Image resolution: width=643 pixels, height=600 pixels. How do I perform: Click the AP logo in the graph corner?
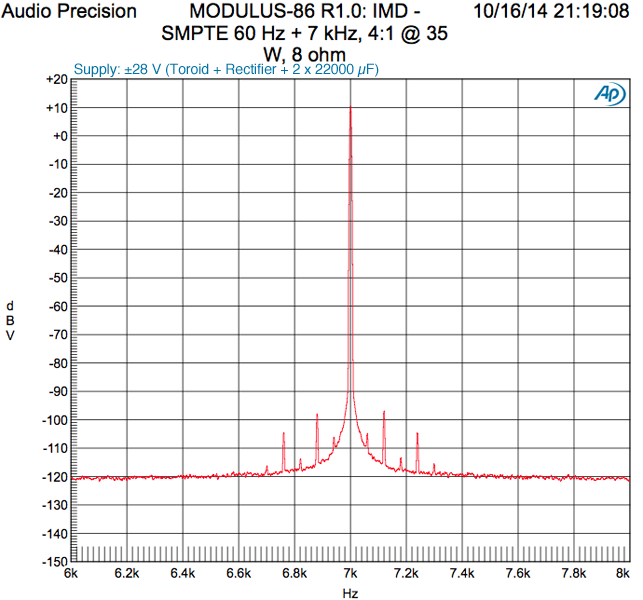(610, 94)
